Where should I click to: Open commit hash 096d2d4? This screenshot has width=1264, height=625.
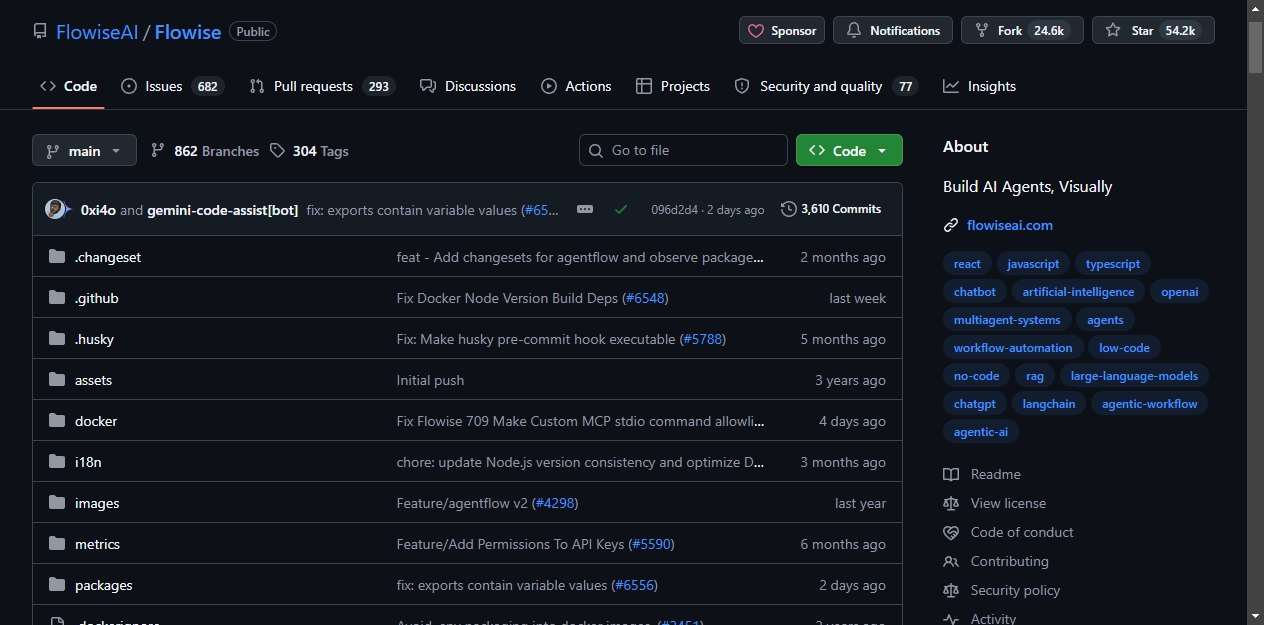(674, 210)
